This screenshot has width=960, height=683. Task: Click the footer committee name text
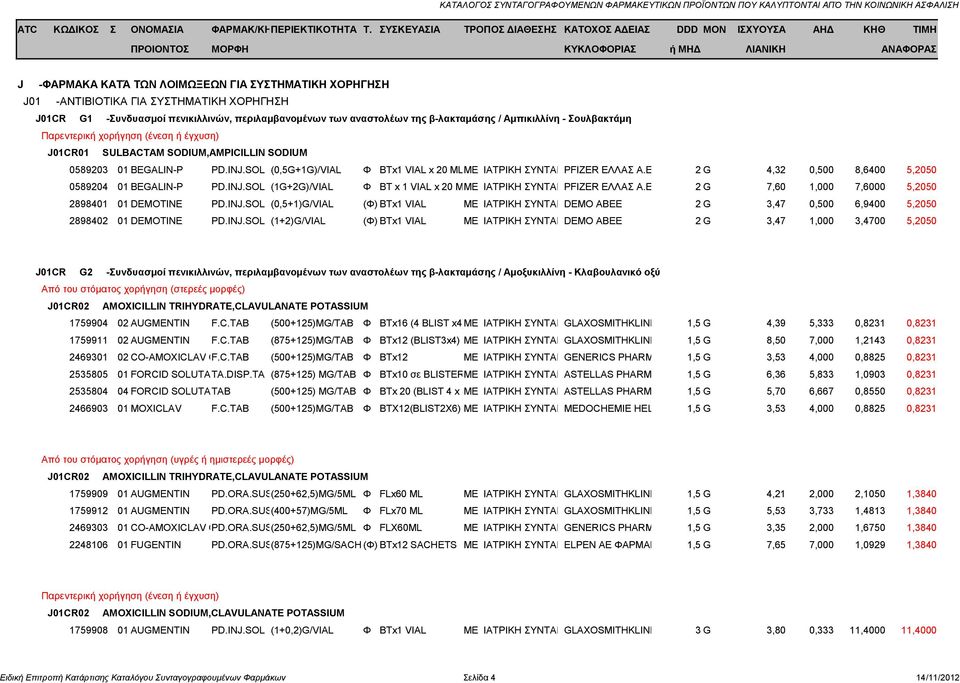pyautogui.click(x=143, y=677)
